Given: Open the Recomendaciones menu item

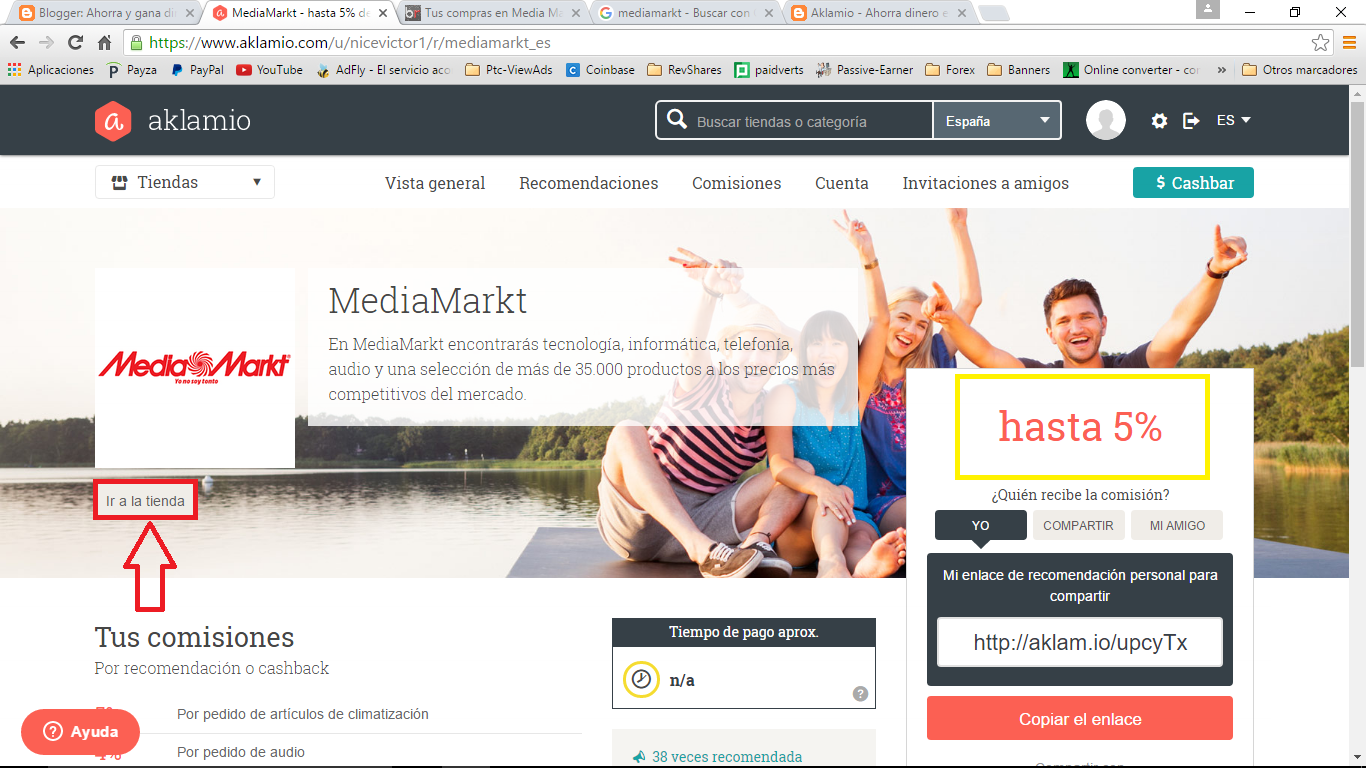Looking at the screenshot, I should pos(589,183).
